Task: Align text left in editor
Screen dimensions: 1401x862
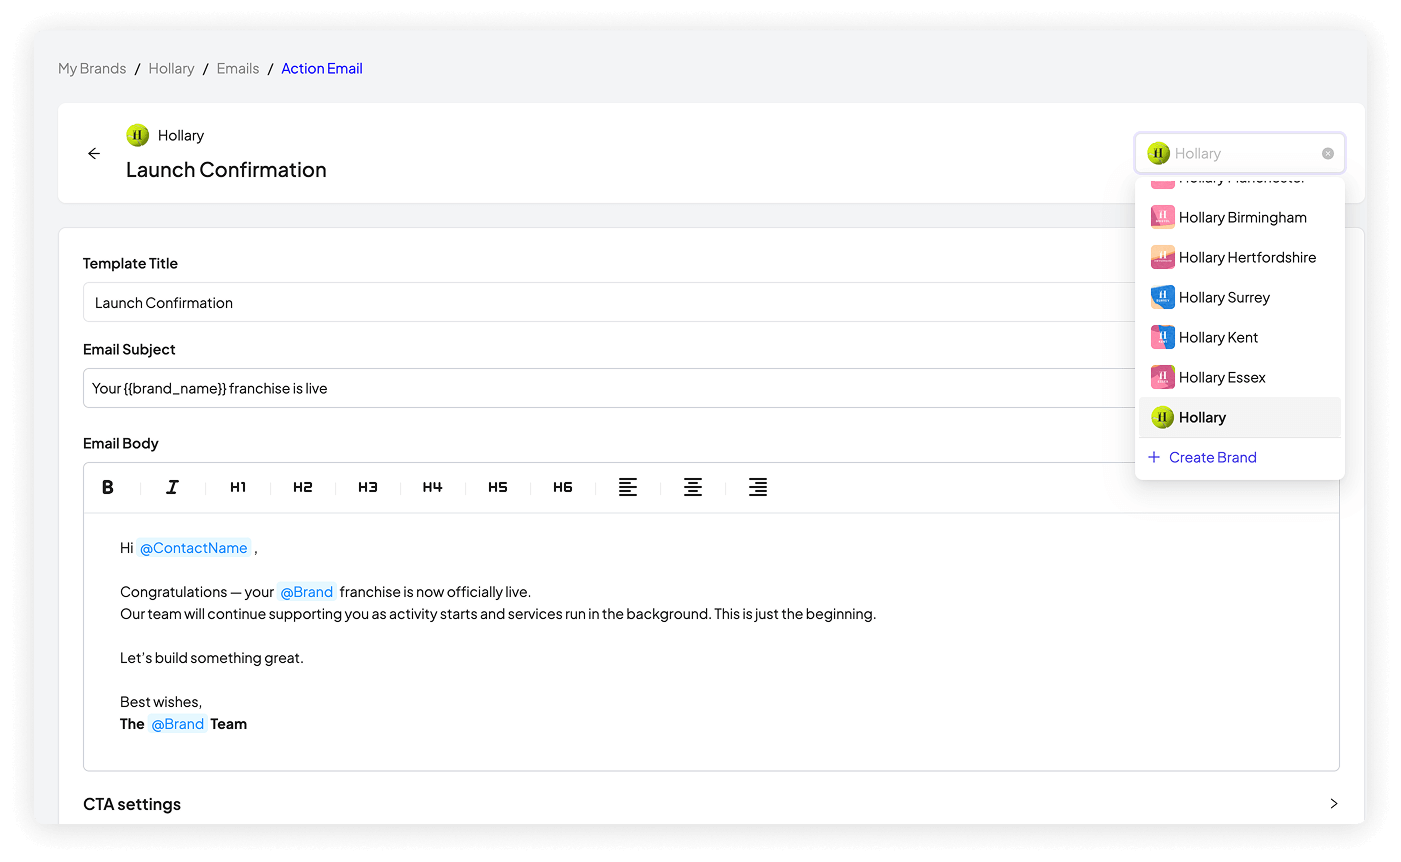Action: 628,487
